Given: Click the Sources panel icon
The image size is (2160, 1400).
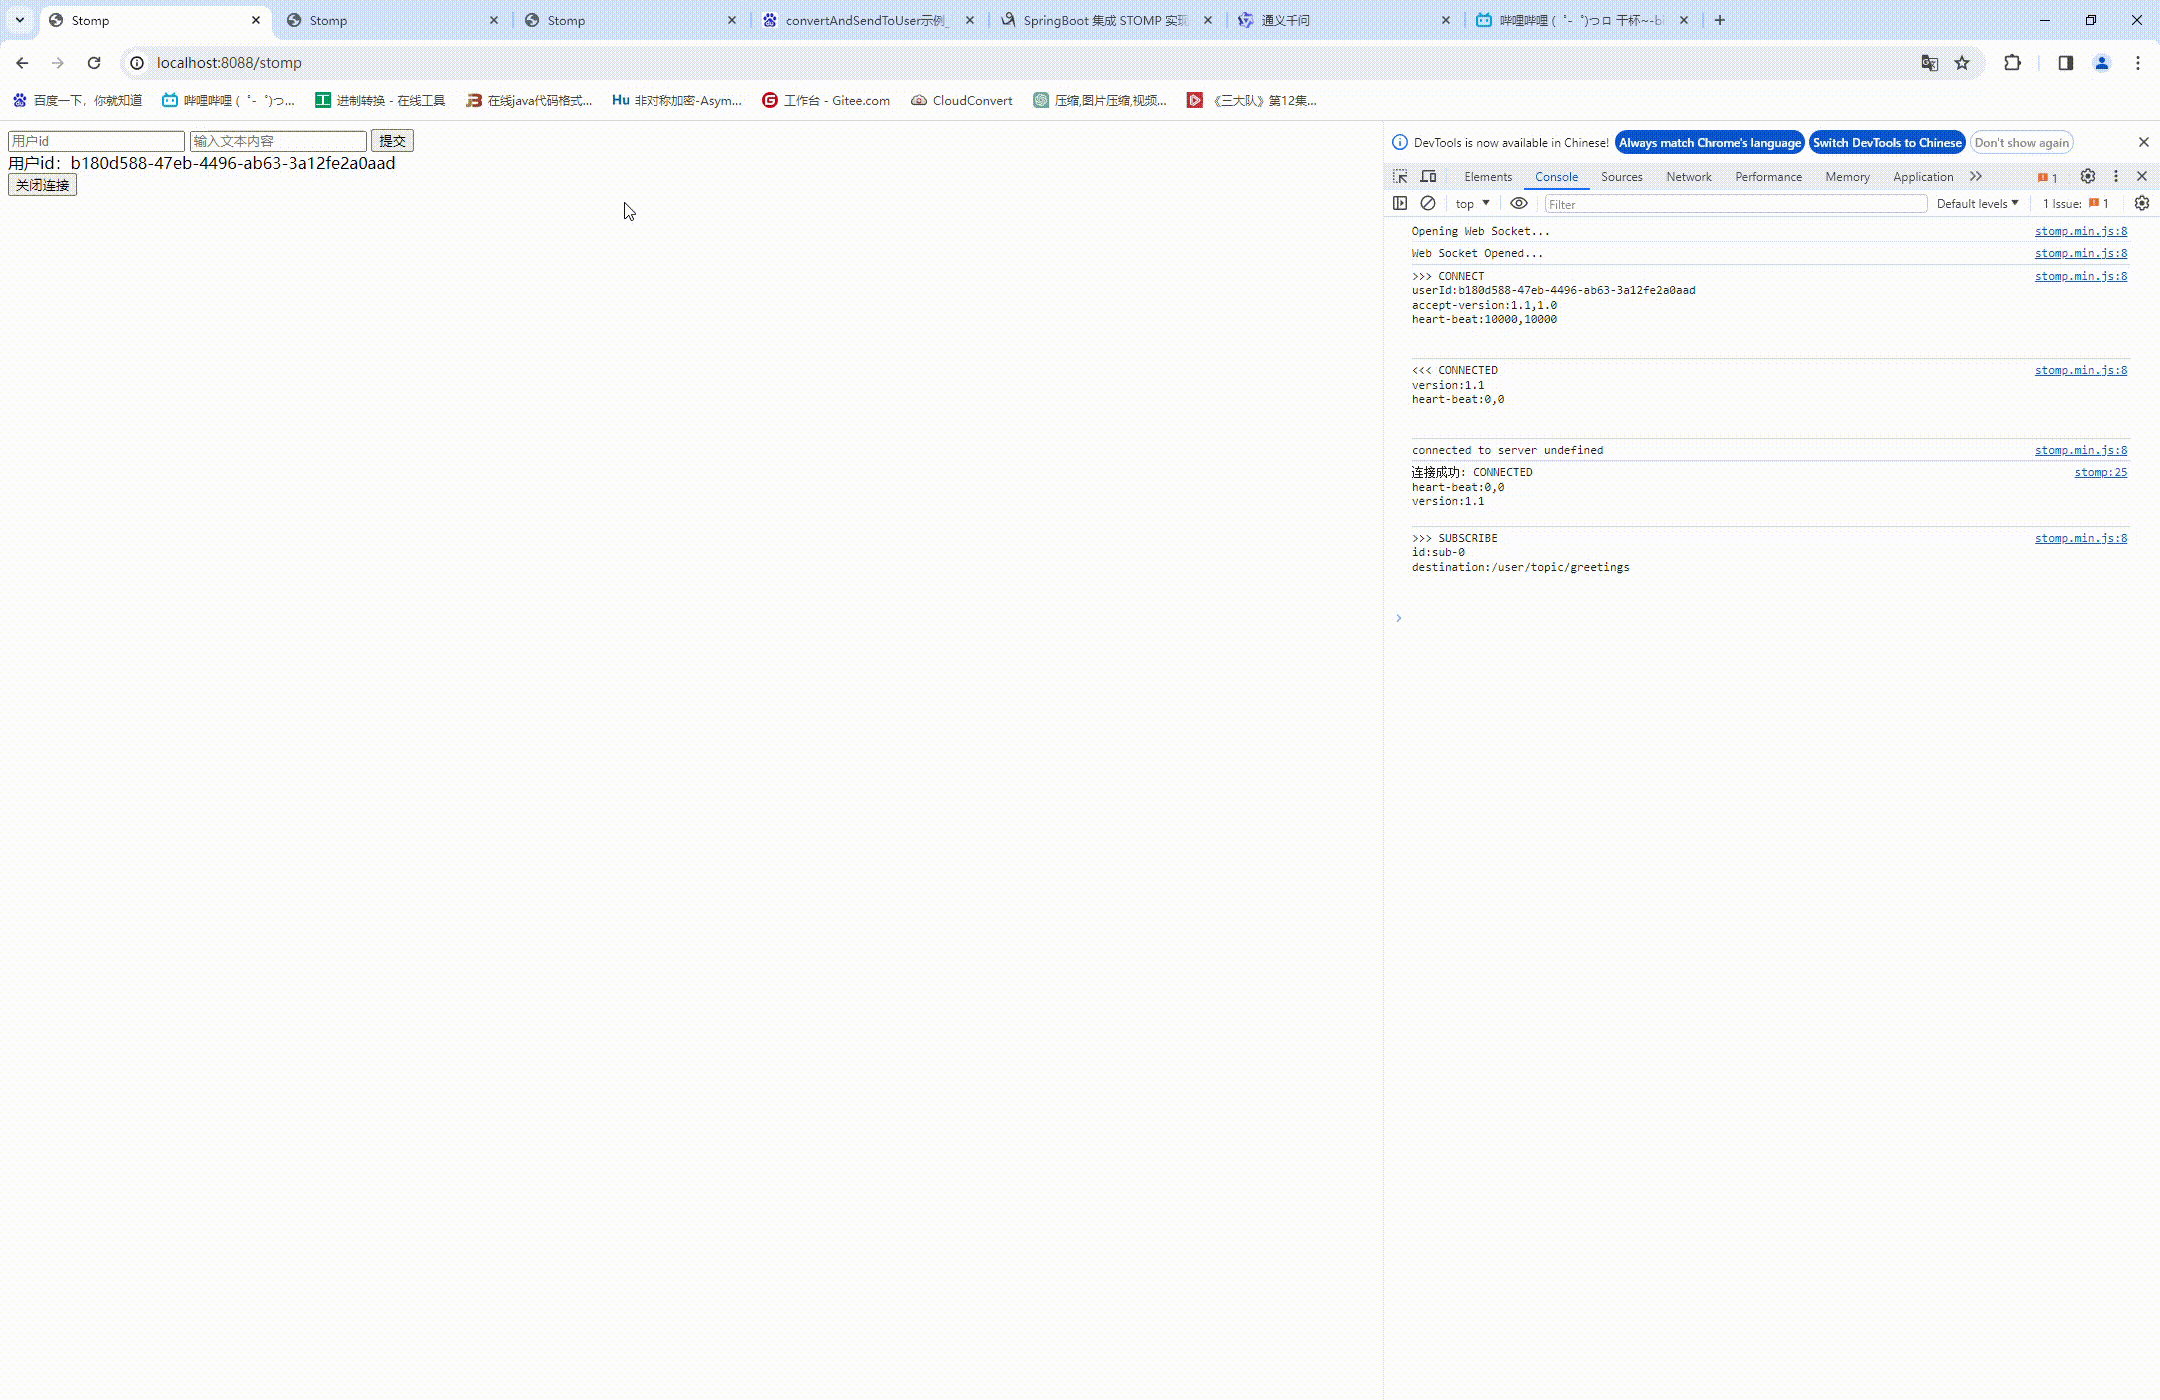Looking at the screenshot, I should click(1622, 176).
